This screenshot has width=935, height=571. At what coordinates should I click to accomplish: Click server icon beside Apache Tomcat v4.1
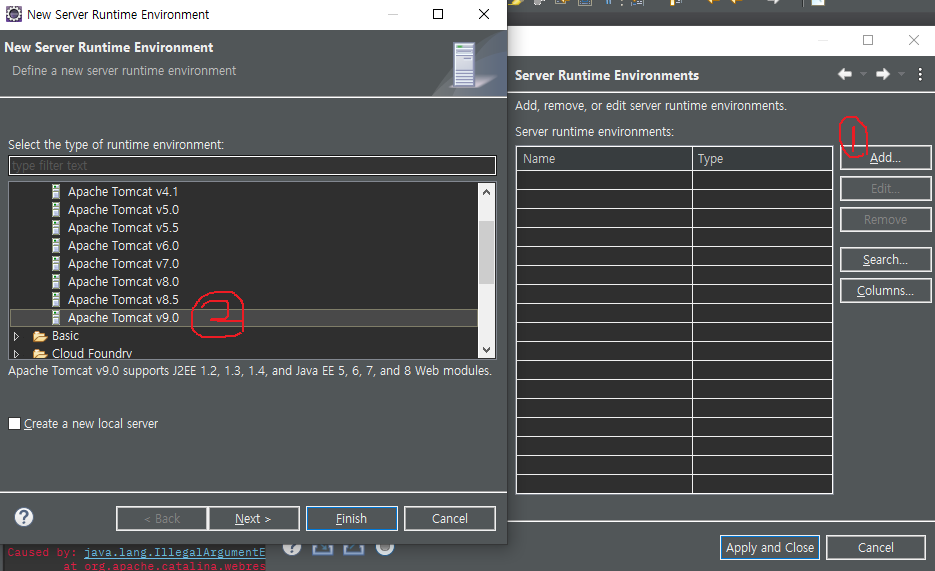(x=56, y=191)
